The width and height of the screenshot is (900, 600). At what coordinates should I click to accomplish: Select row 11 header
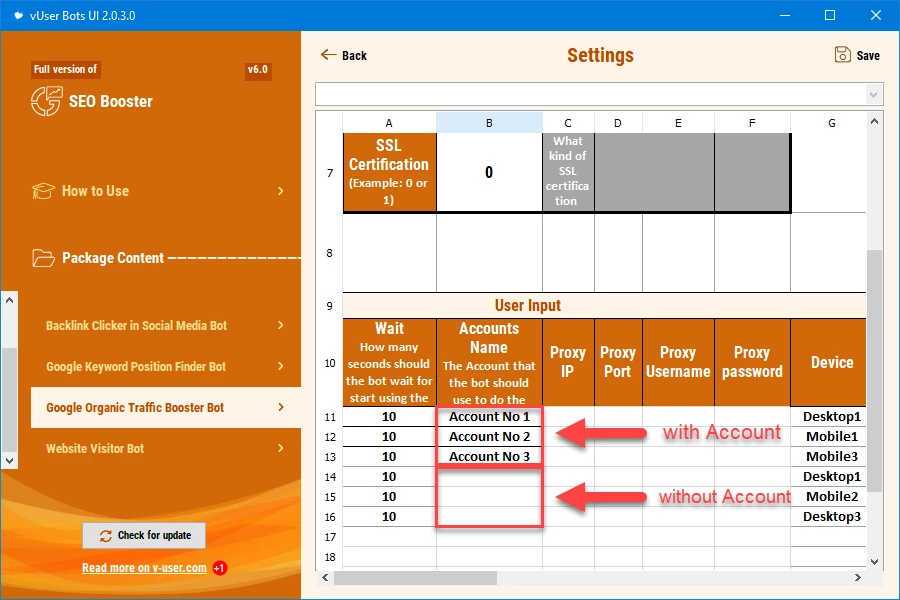(329, 417)
